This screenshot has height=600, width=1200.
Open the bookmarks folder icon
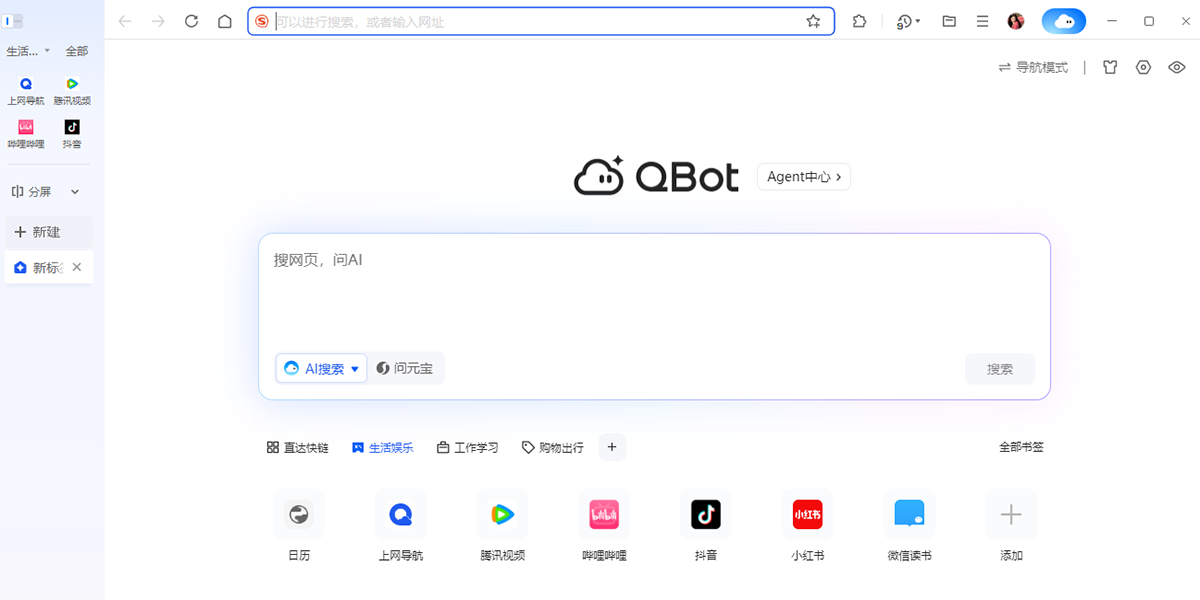click(x=949, y=21)
